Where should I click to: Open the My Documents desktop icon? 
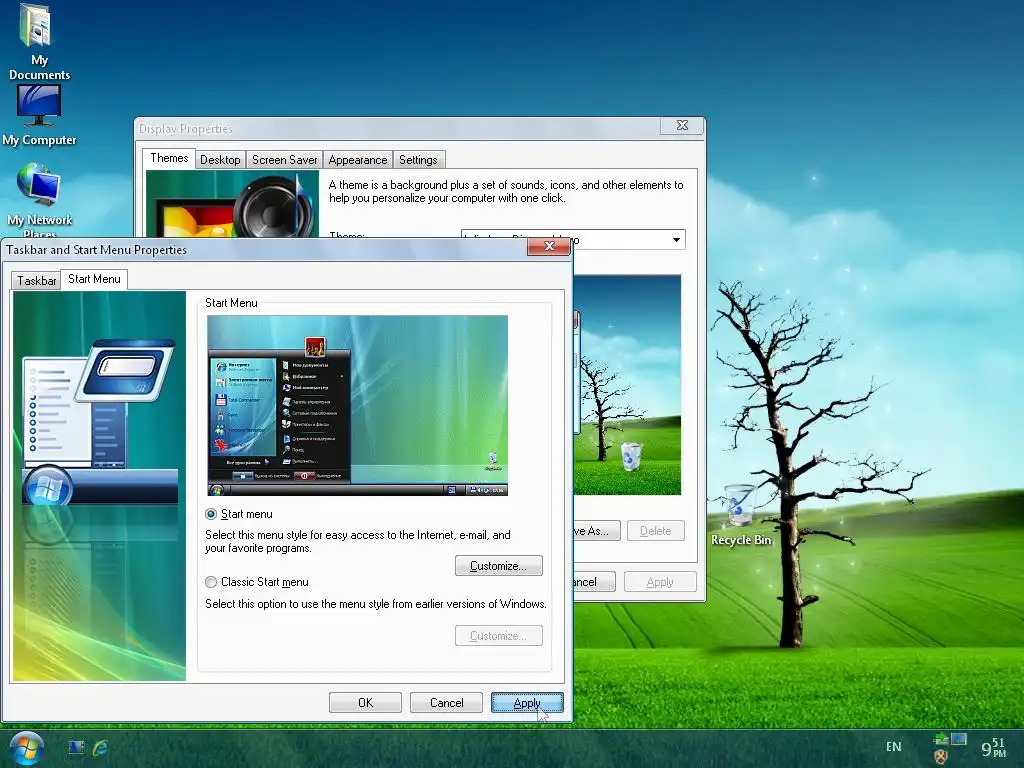coord(39,42)
